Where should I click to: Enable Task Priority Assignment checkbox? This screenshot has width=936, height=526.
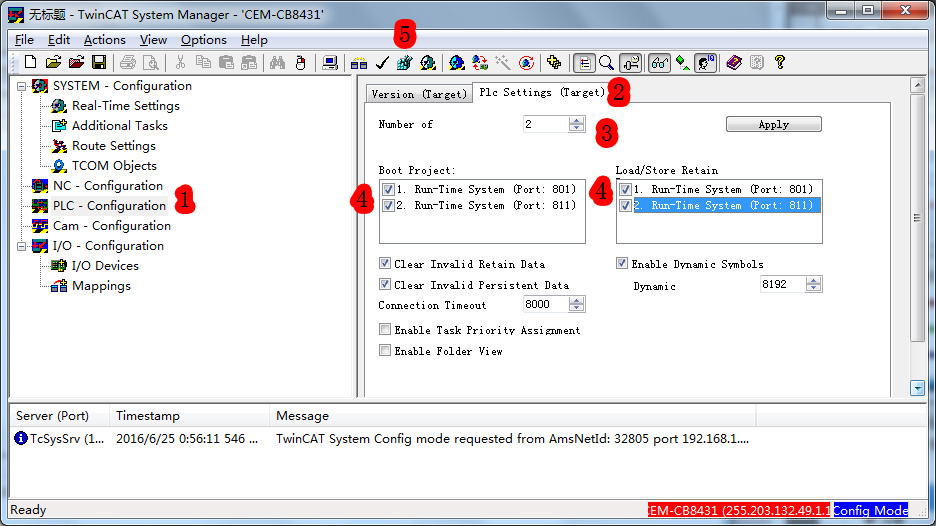tap(385, 329)
